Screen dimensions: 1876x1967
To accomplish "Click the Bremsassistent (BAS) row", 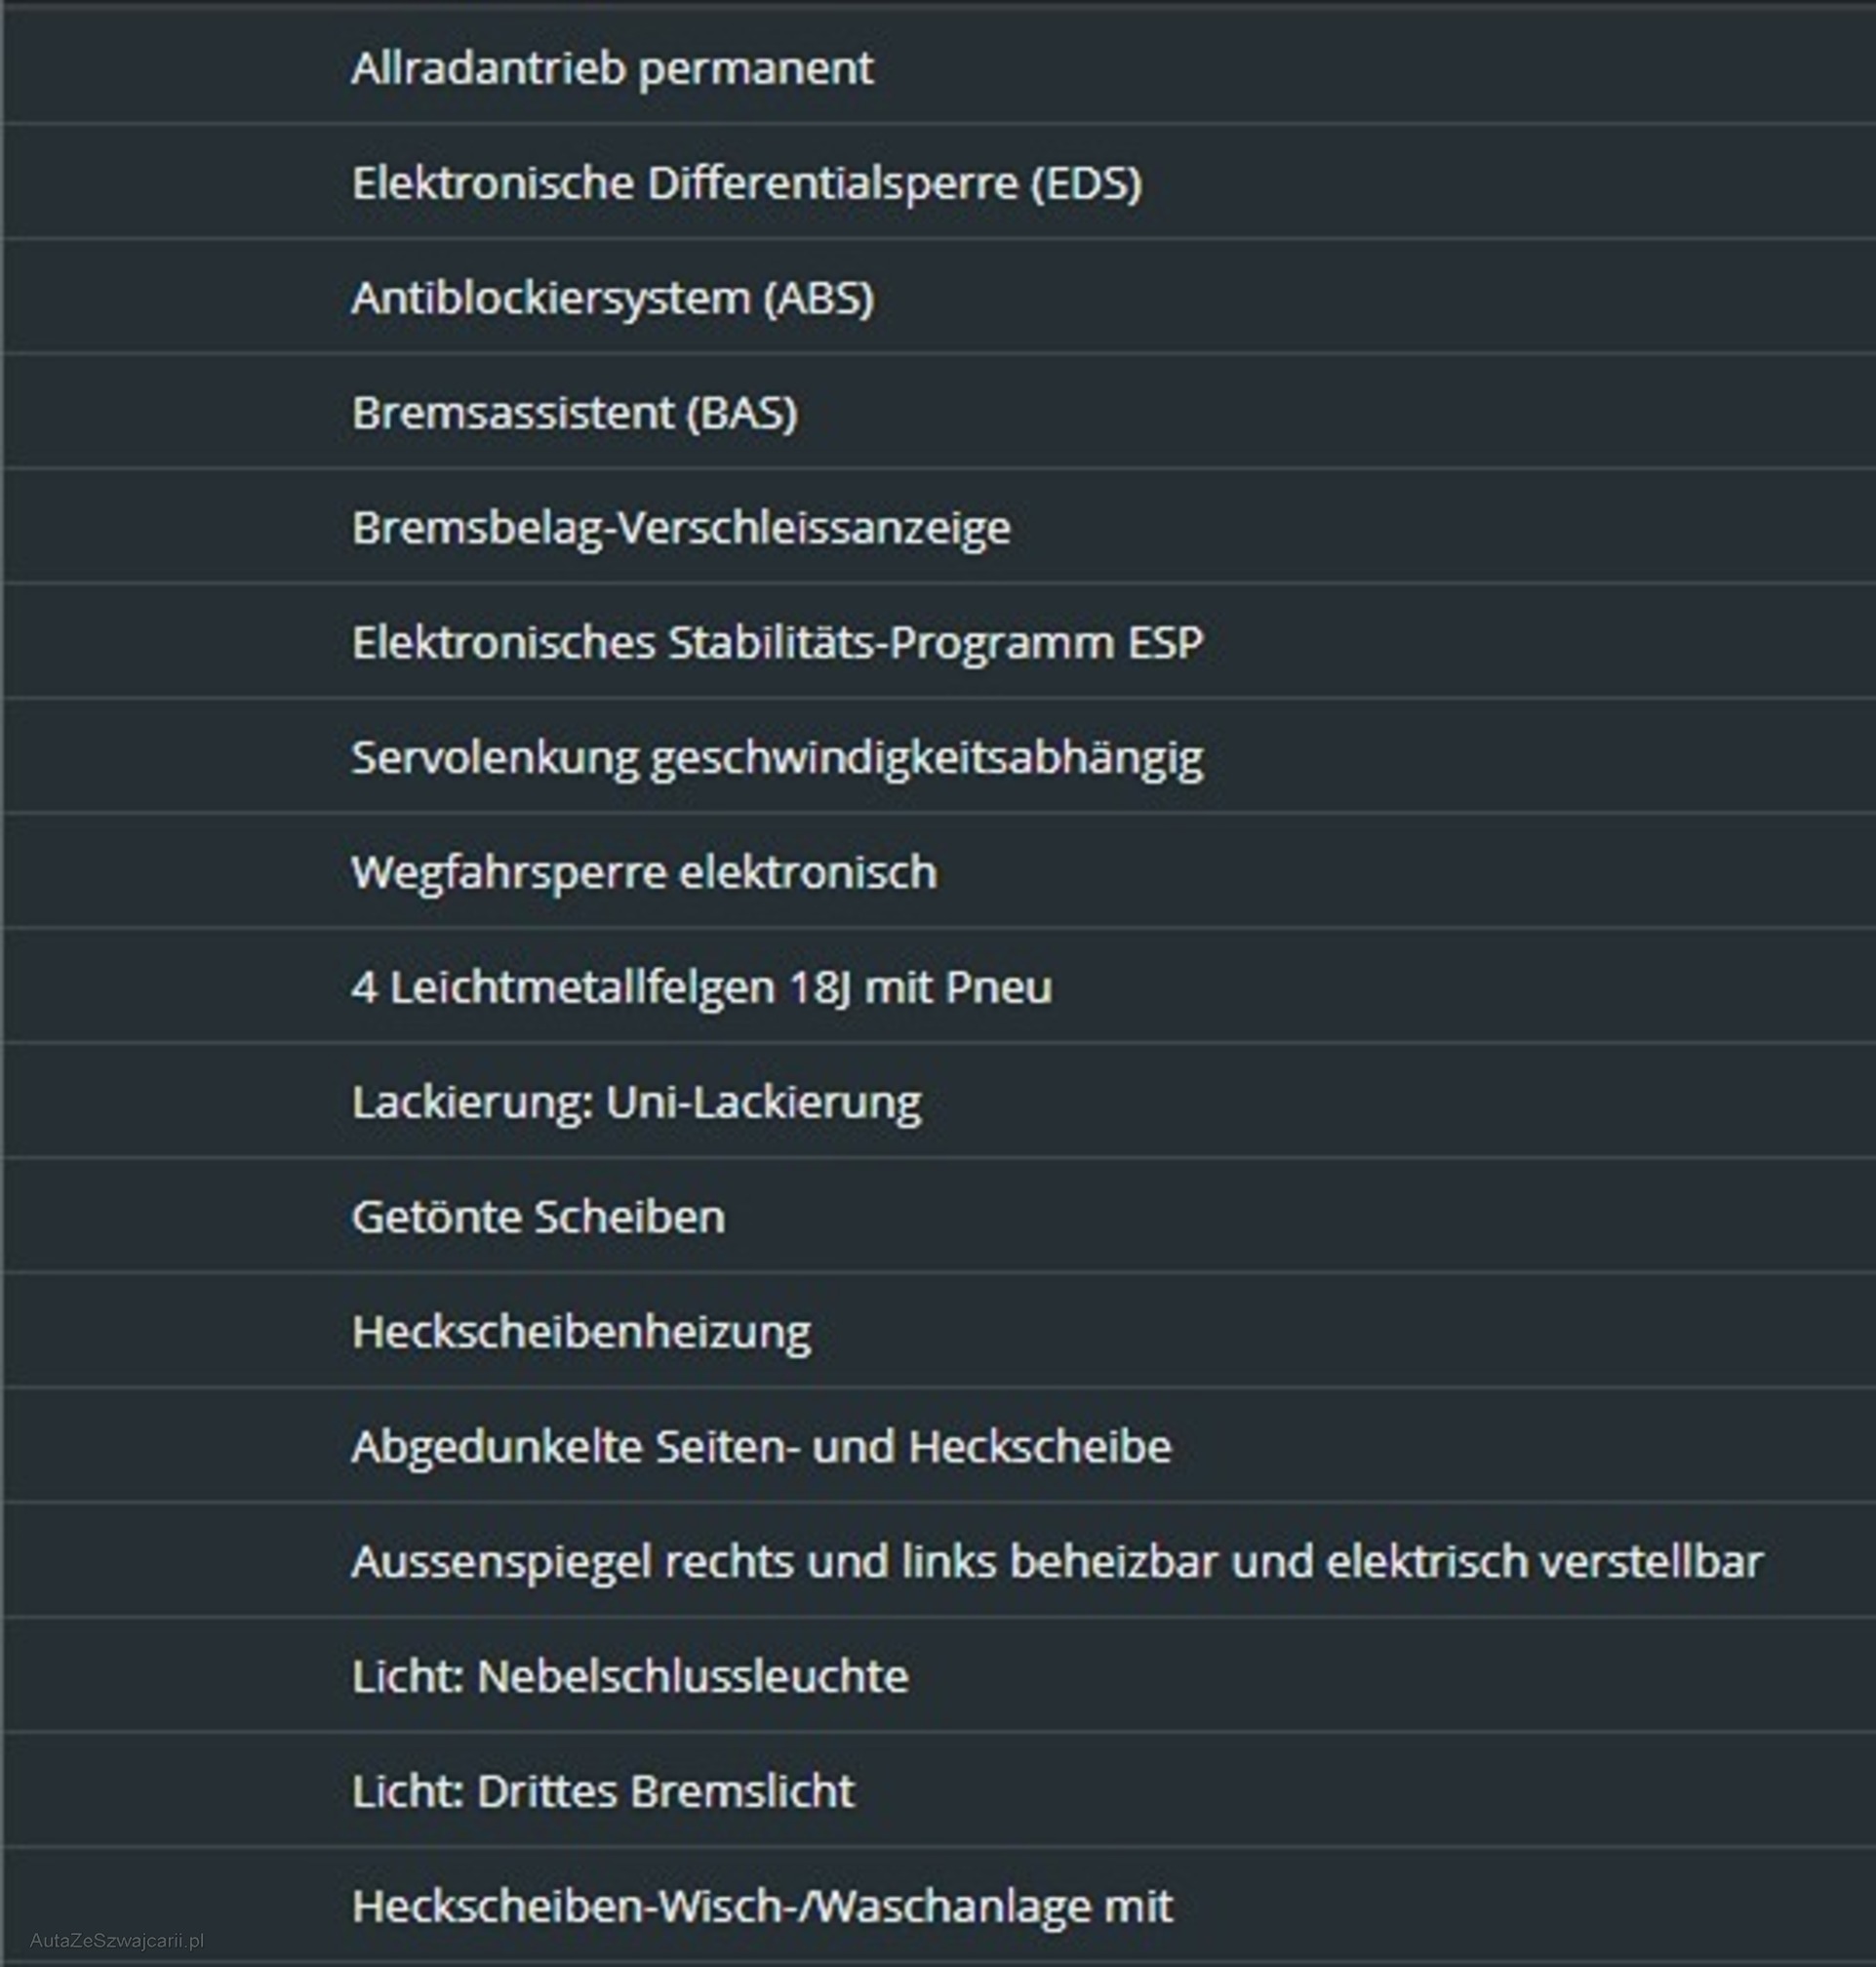I will (x=938, y=411).
